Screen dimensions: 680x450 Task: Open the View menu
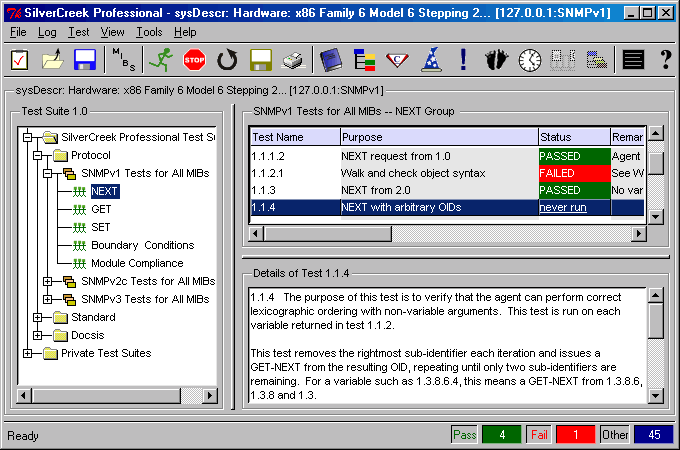[x=112, y=32]
